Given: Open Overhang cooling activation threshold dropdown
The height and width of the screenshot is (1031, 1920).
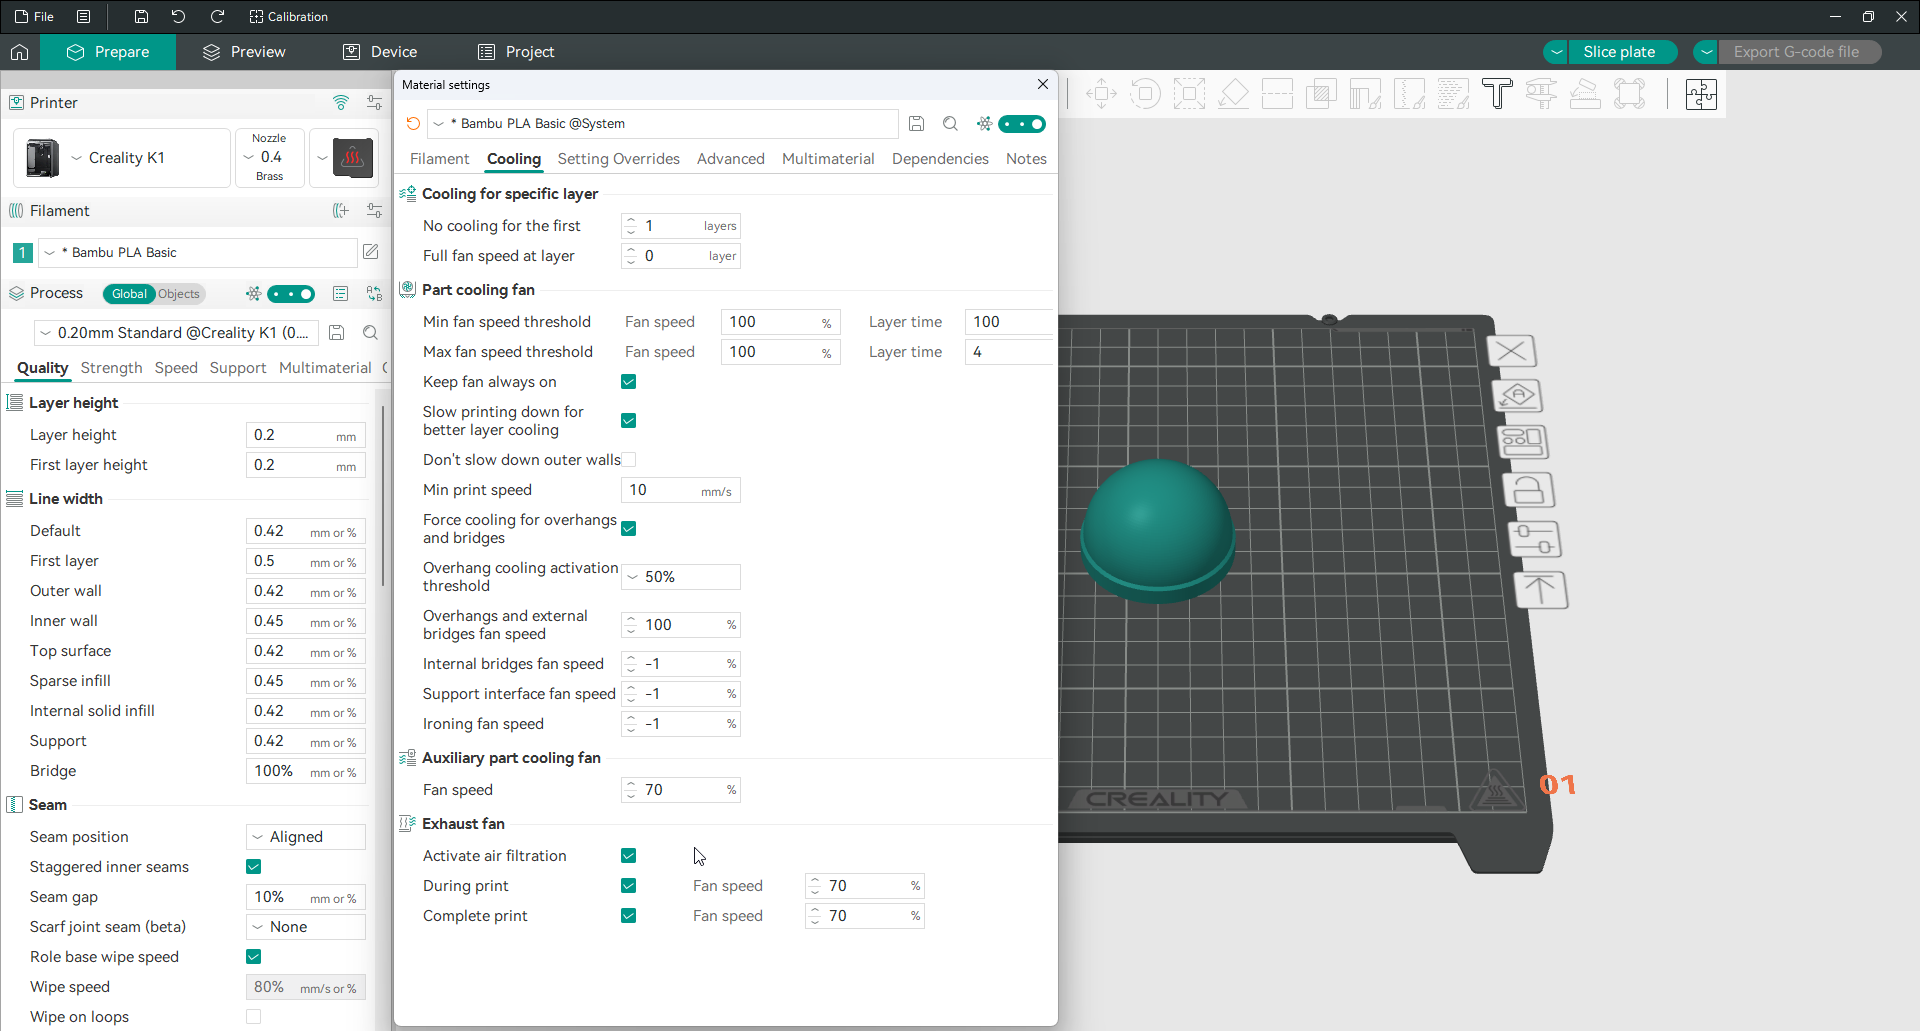Looking at the screenshot, I should click(681, 577).
